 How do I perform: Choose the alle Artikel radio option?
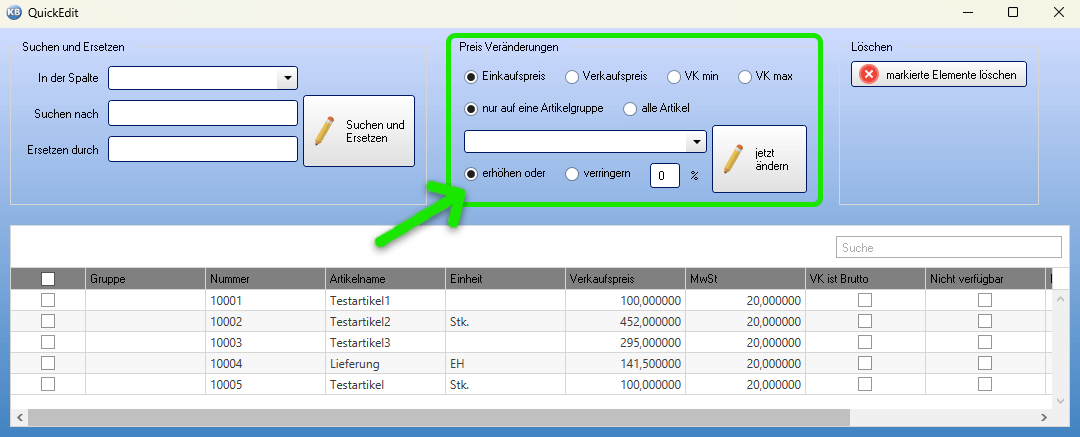630,108
